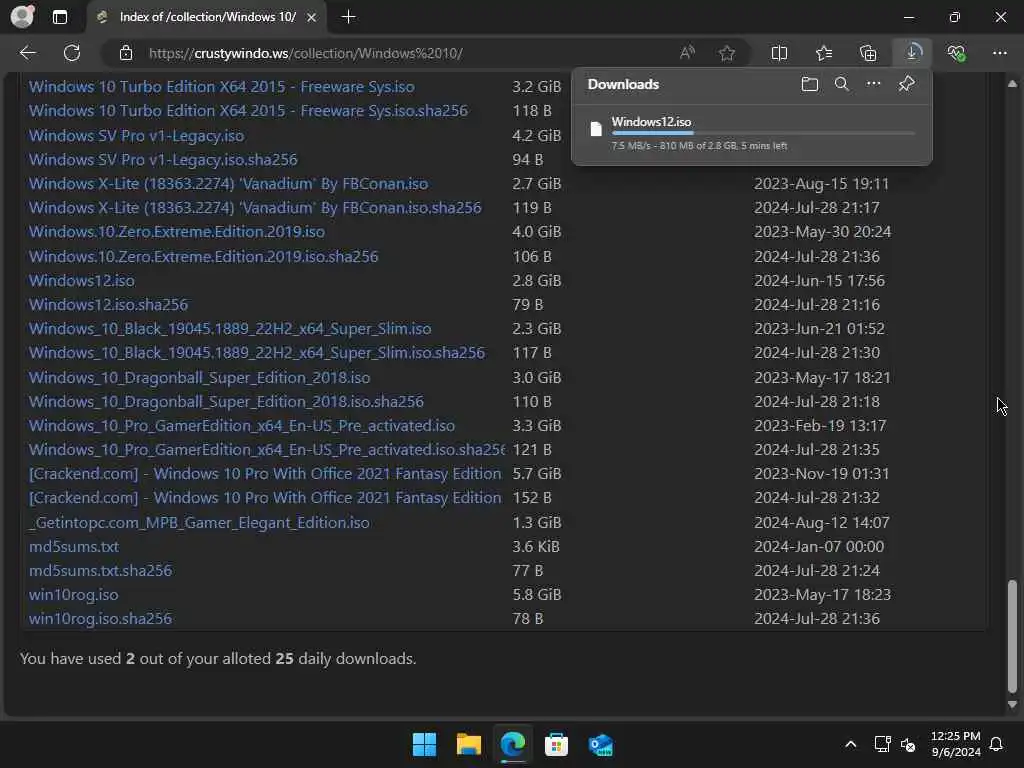Open Read aloud in address bar

687,53
